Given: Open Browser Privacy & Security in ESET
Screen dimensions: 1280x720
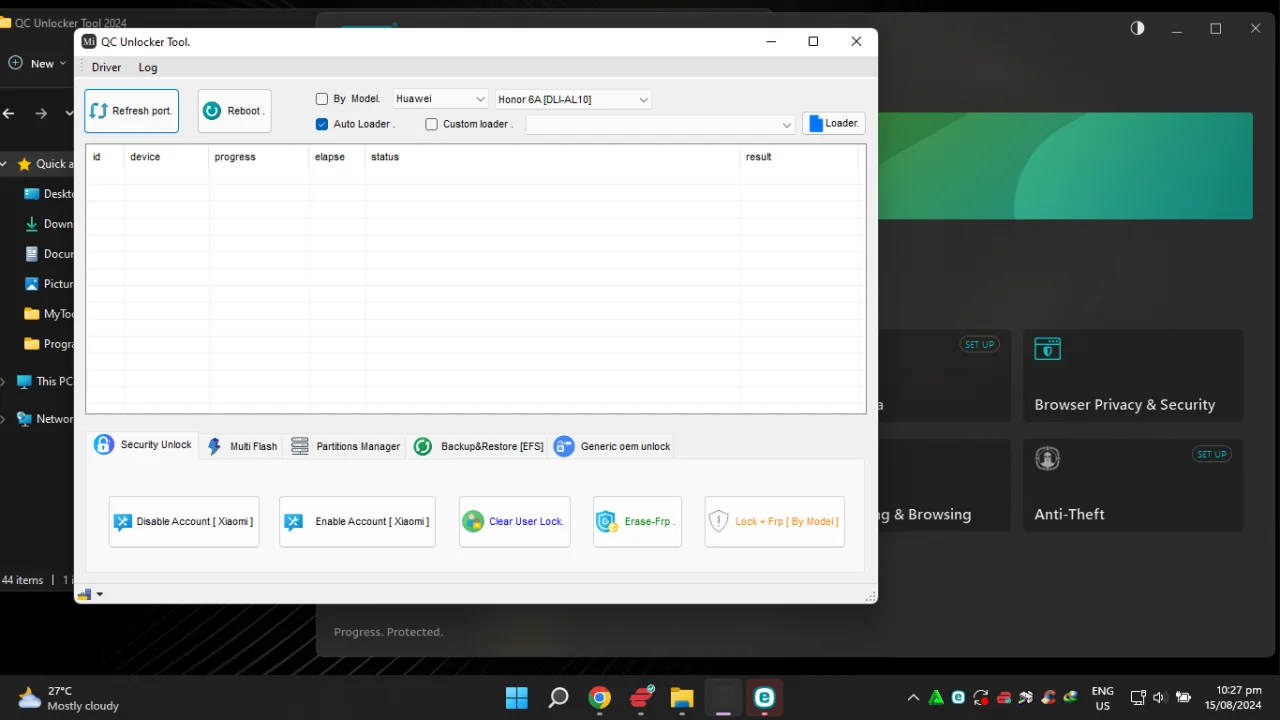Looking at the screenshot, I should 1133,375.
